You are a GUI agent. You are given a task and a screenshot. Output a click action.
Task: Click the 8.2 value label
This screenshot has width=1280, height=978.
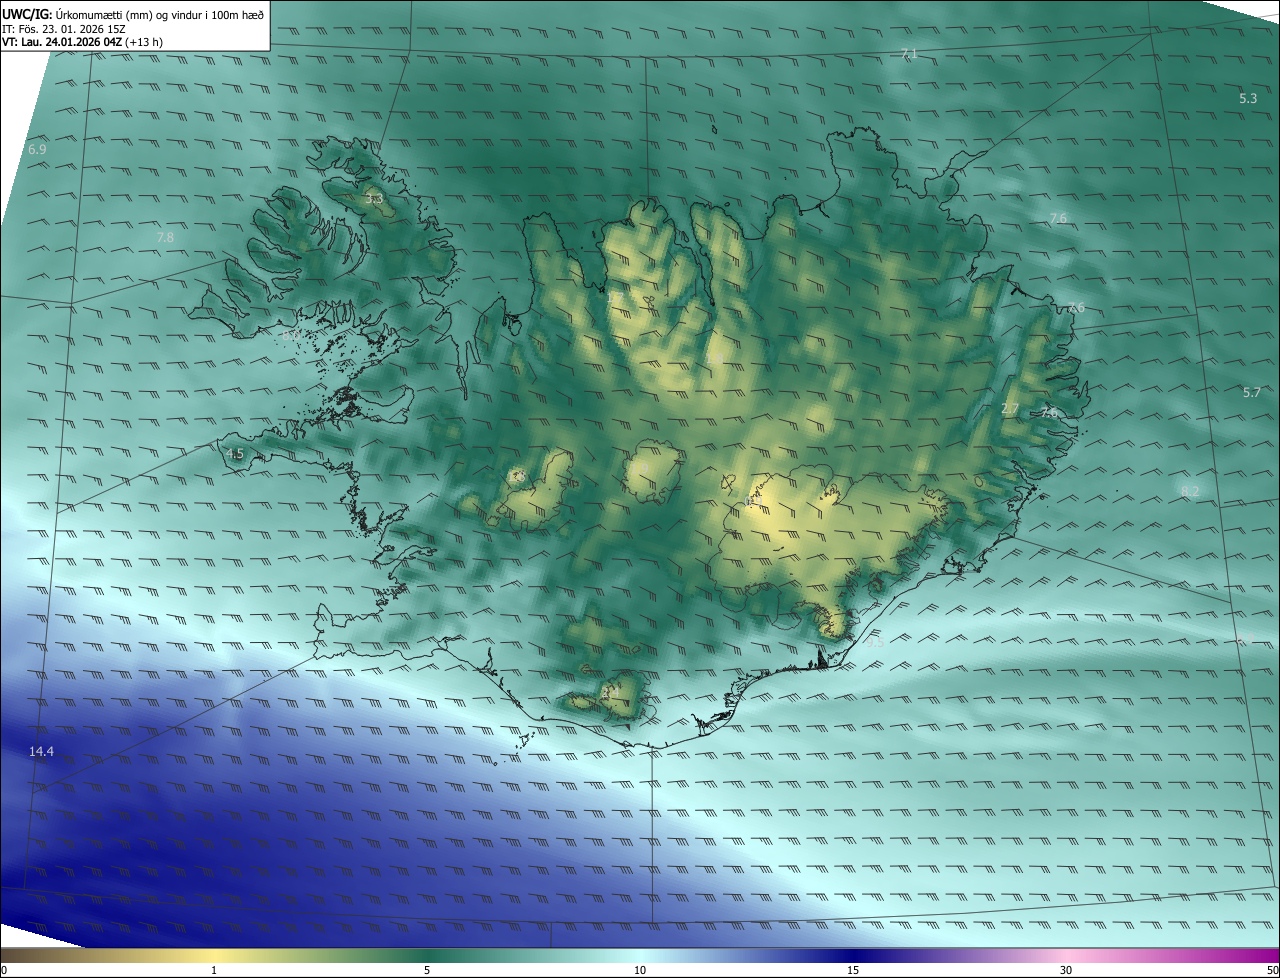coord(1190,491)
